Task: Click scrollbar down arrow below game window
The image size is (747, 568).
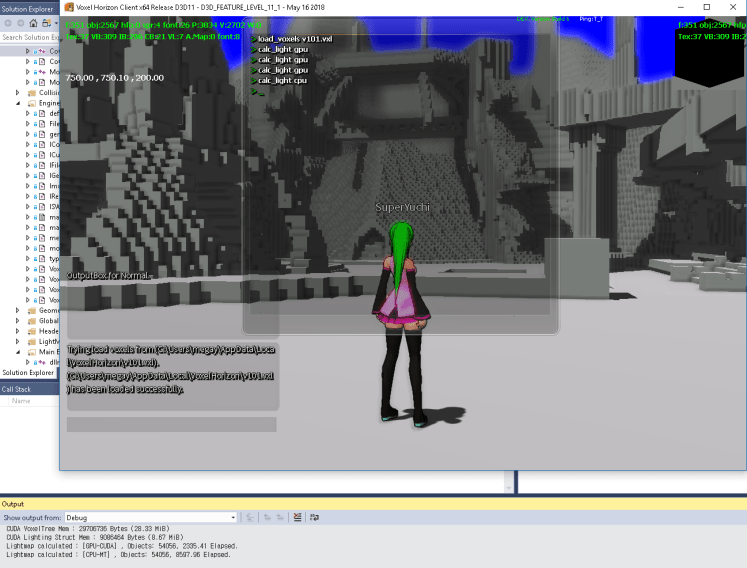Action: click(x=509, y=488)
